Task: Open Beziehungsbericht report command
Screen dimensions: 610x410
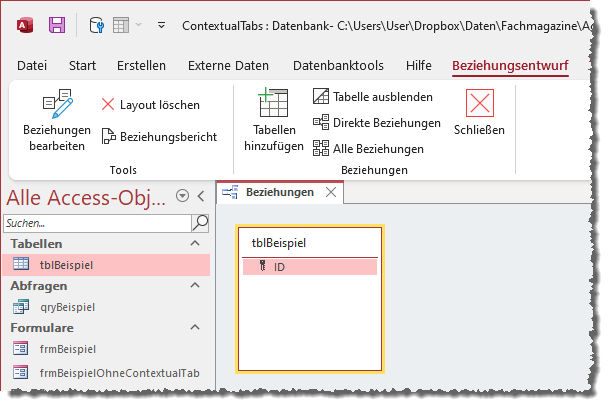Action: [x=159, y=137]
